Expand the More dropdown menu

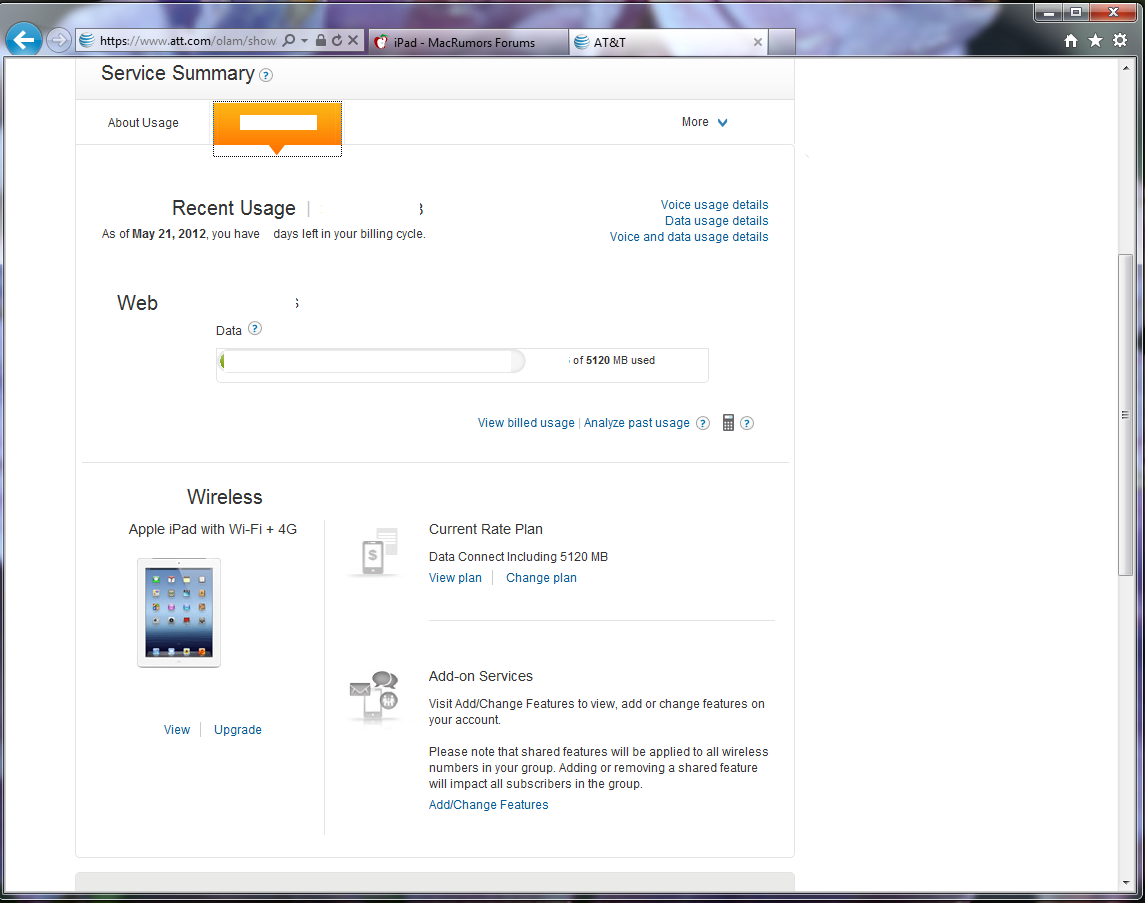pyautogui.click(x=705, y=122)
